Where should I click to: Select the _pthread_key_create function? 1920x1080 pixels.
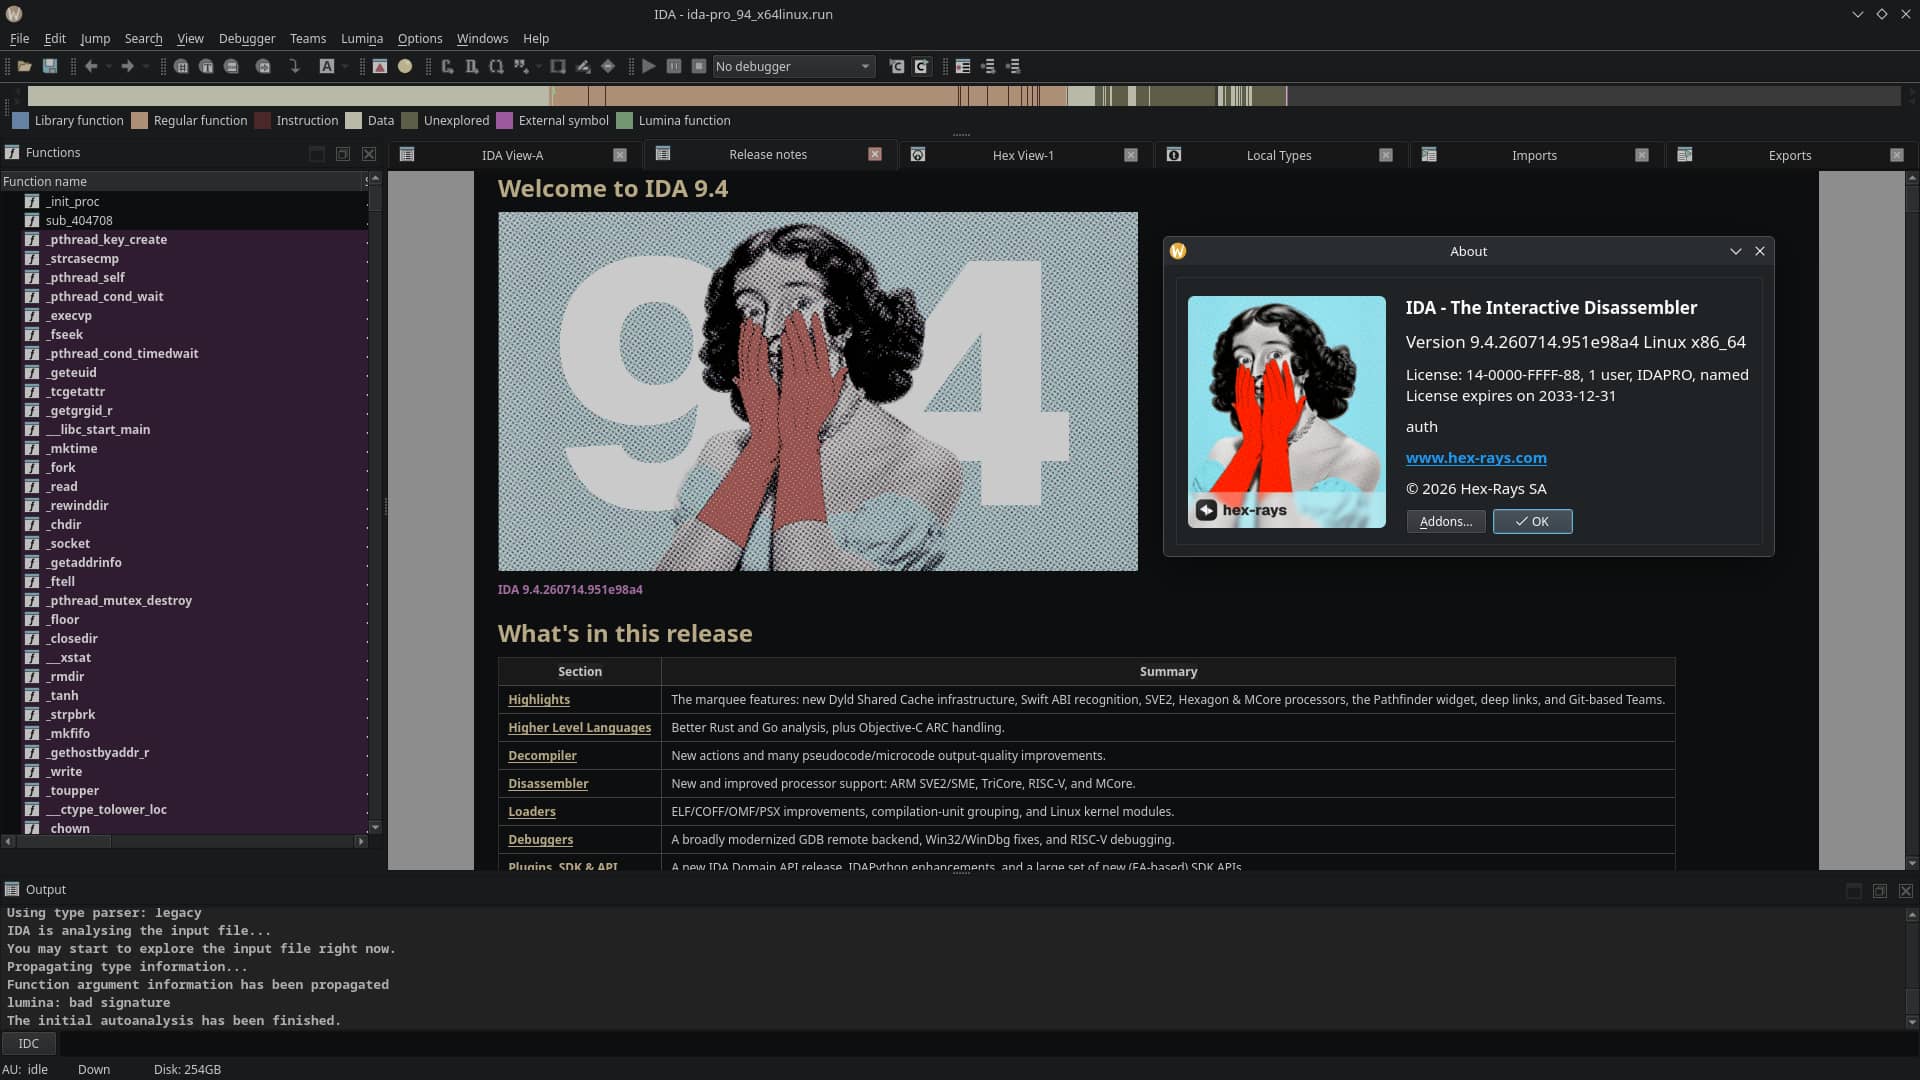pyautogui.click(x=195, y=239)
